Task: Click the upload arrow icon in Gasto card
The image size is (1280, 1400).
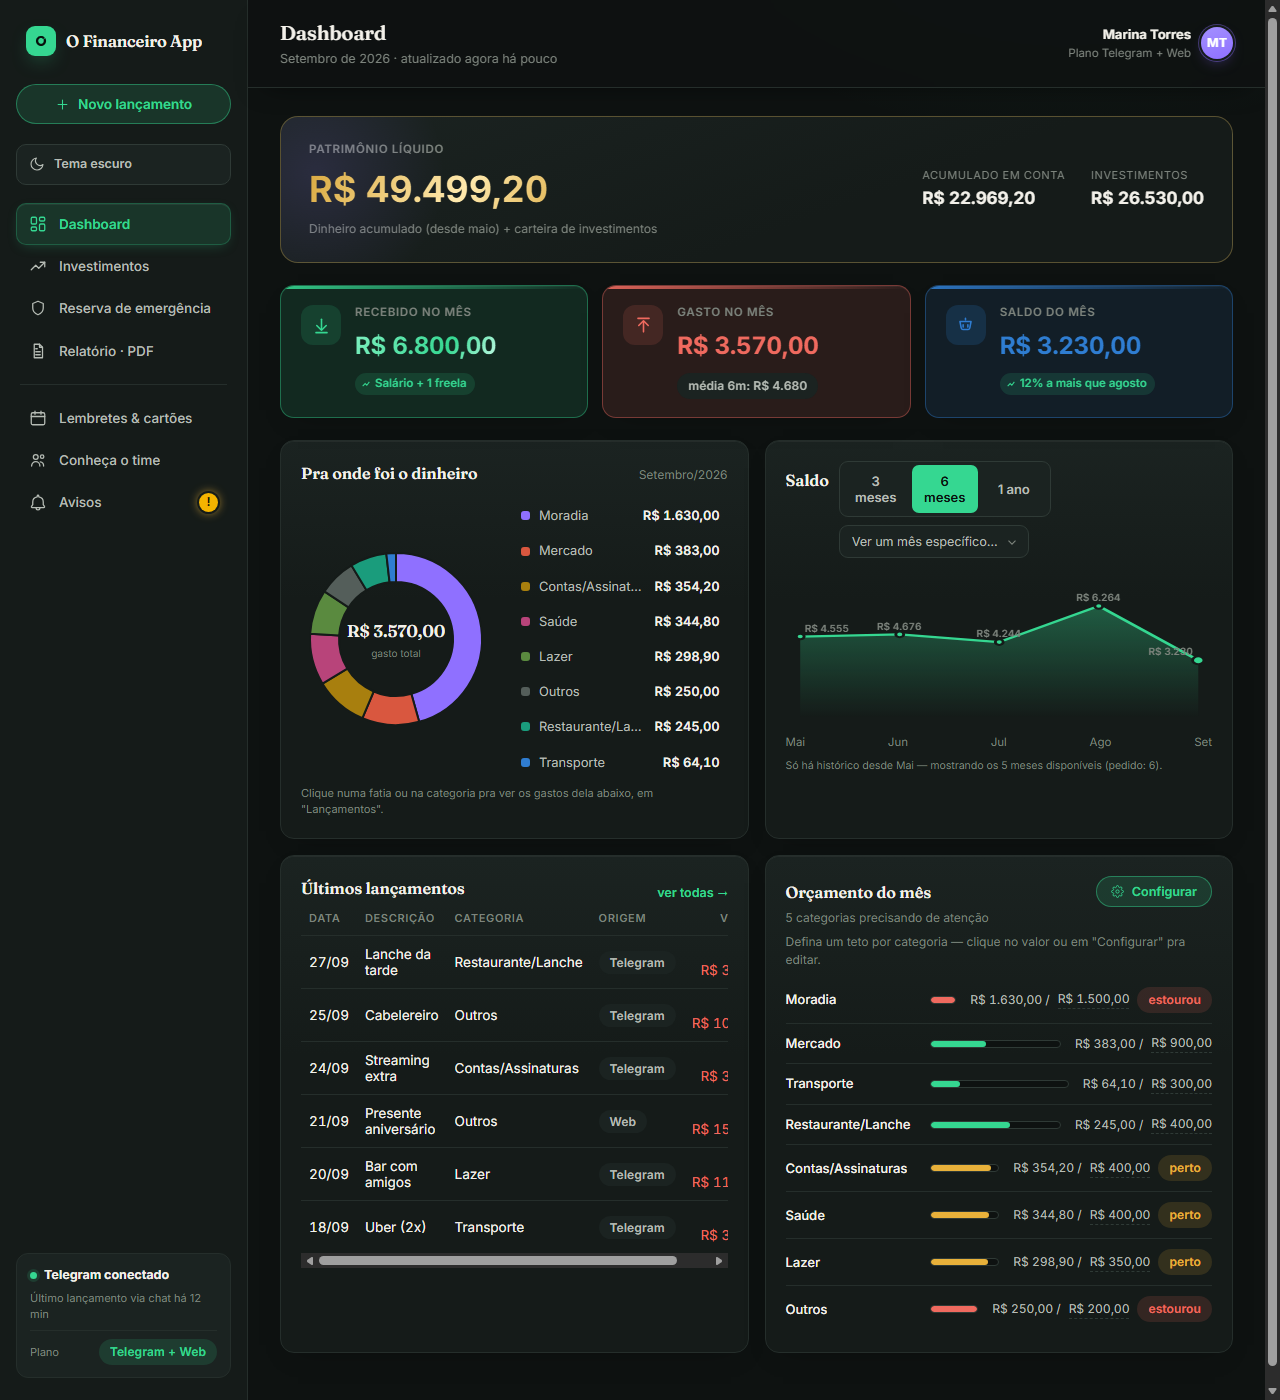Action: [643, 325]
